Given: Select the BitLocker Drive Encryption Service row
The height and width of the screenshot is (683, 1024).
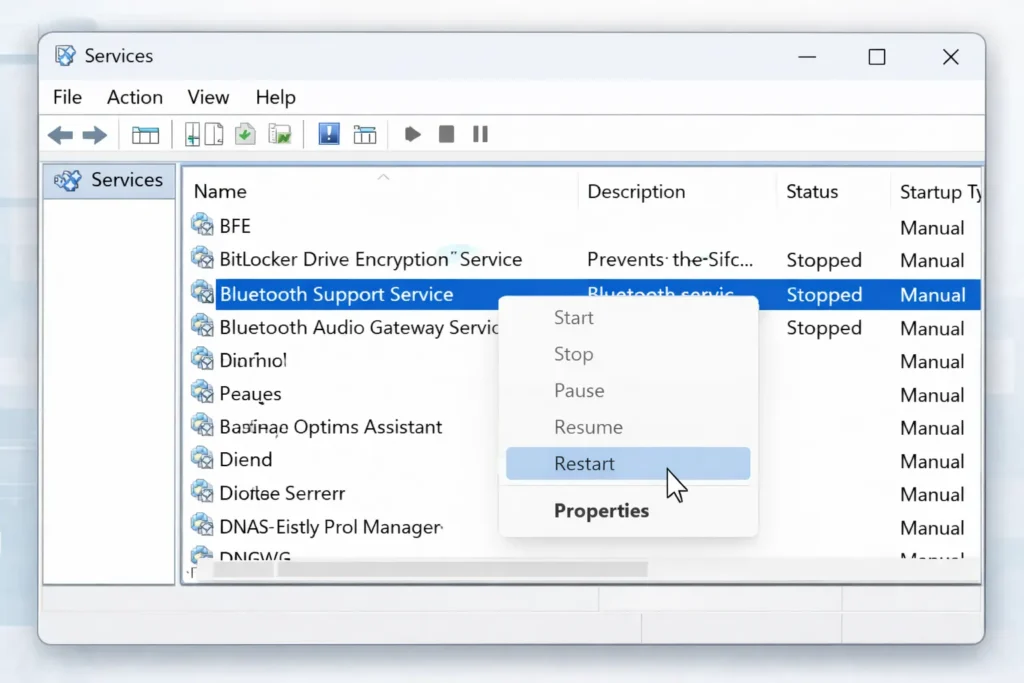Looking at the screenshot, I should (370, 259).
